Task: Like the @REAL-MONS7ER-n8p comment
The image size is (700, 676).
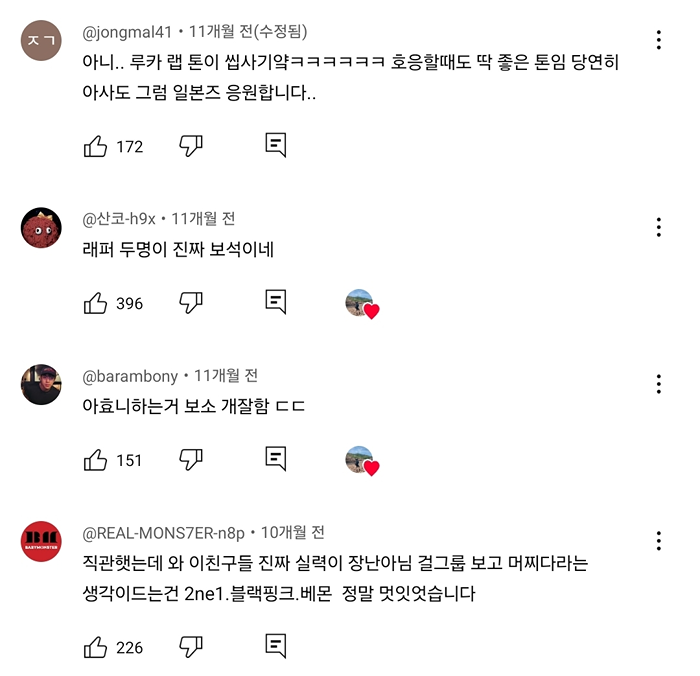Action: click(x=96, y=647)
